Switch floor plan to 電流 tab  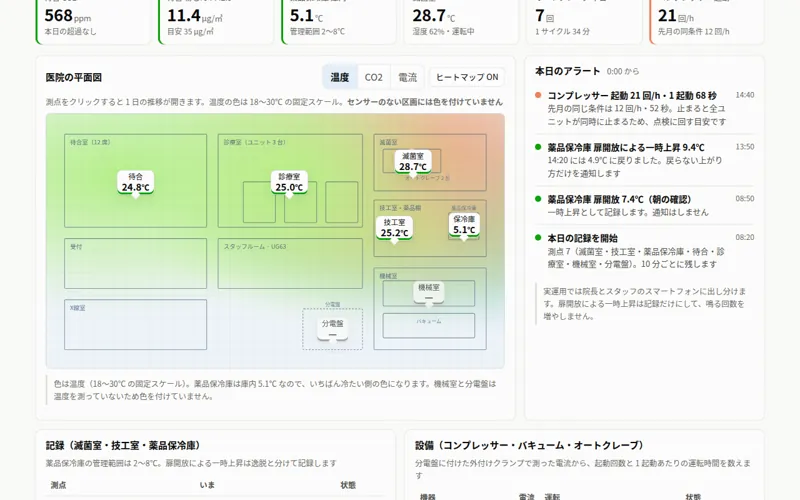(x=407, y=77)
